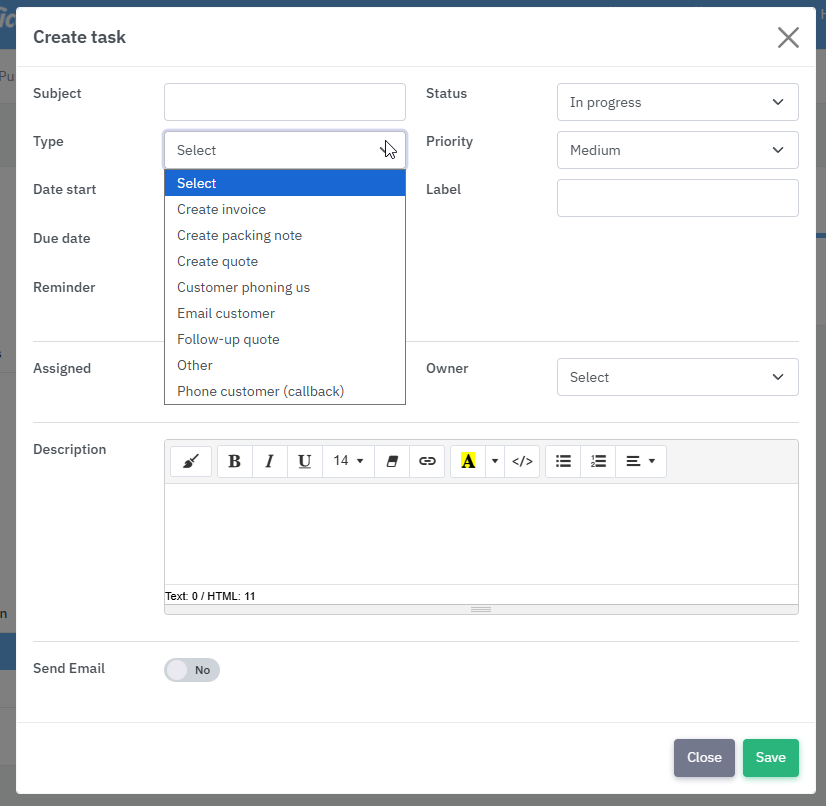Click the Bold formatting icon
The width and height of the screenshot is (826, 806).
(x=235, y=461)
